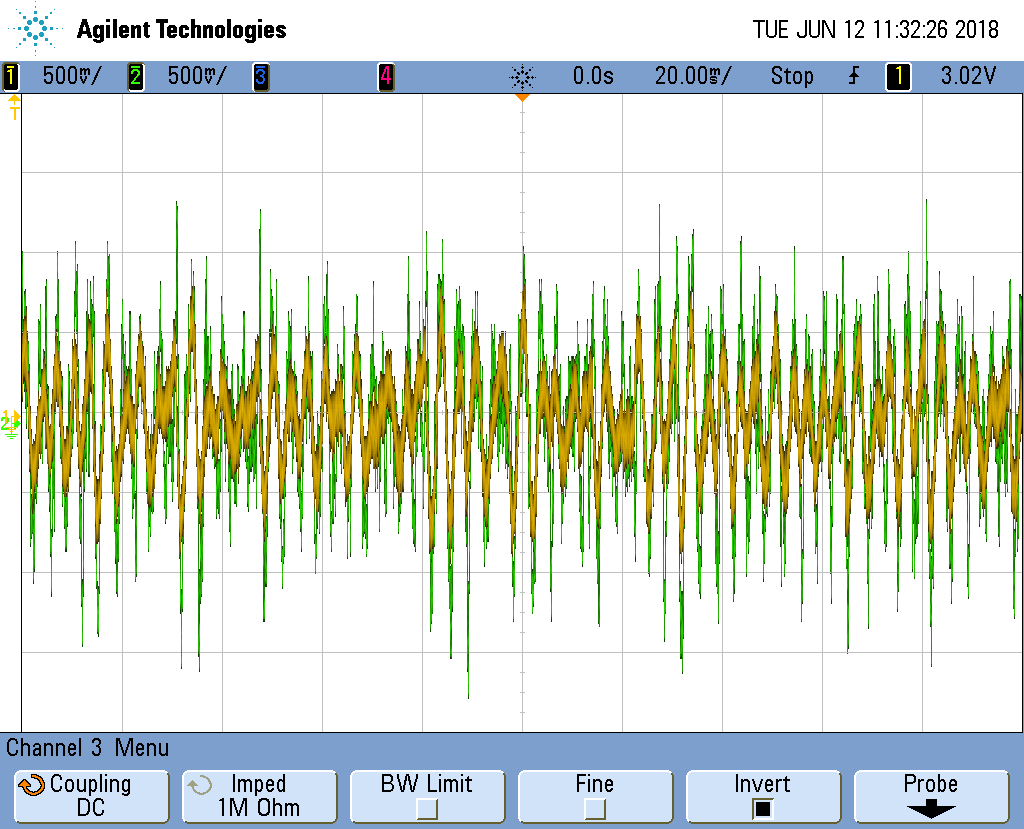Image resolution: width=1024 pixels, height=829 pixels.
Task: Select the yellow channel 1 indicator
Action: pyautogui.click(x=11, y=76)
